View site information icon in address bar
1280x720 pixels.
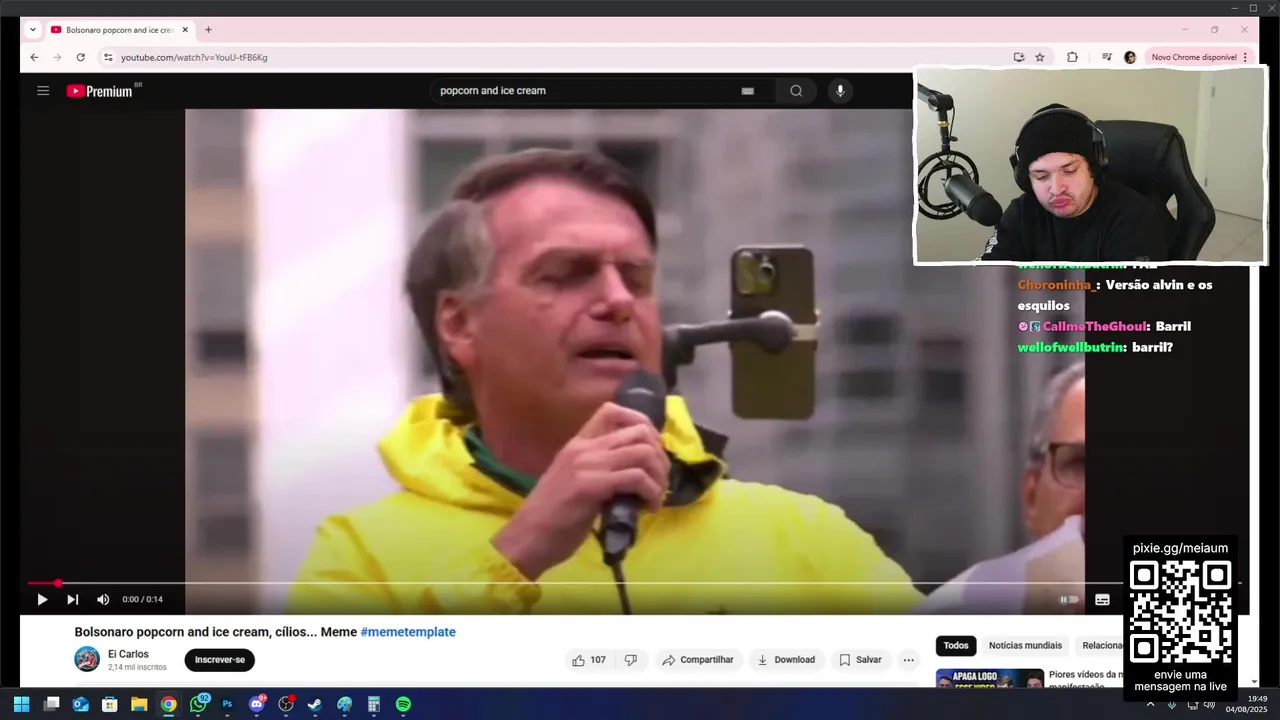pyautogui.click(x=108, y=57)
